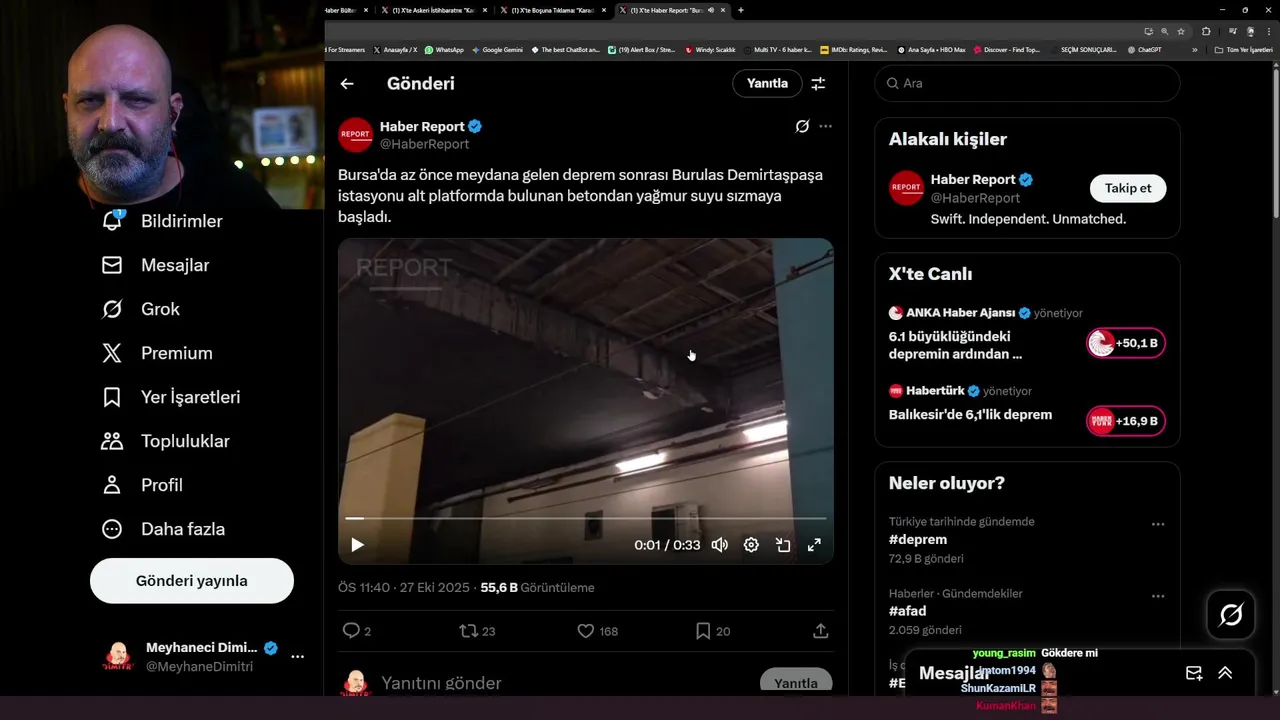This screenshot has height=720, width=1280.
Task: Open ChatGPT bookmark
Action: click(x=1144, y=49)
